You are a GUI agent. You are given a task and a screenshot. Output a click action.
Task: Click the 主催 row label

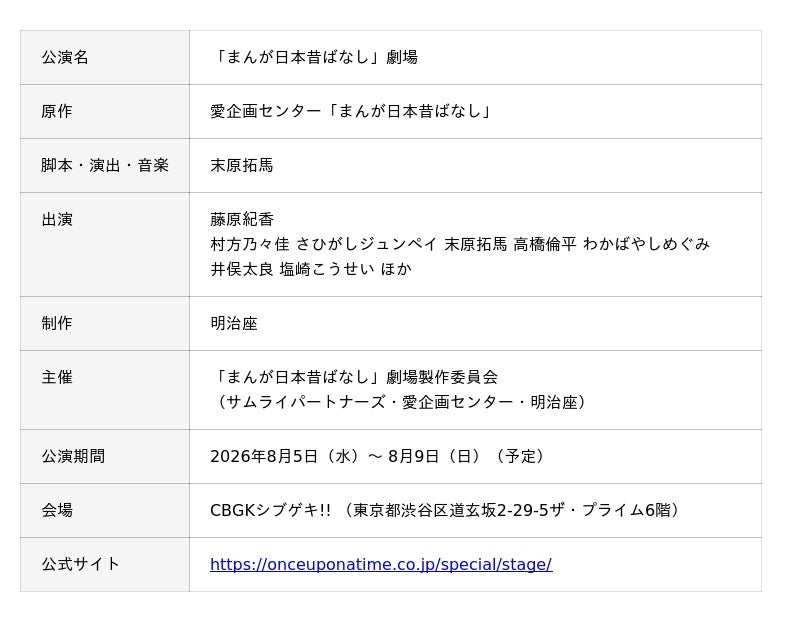pos(57,377)
